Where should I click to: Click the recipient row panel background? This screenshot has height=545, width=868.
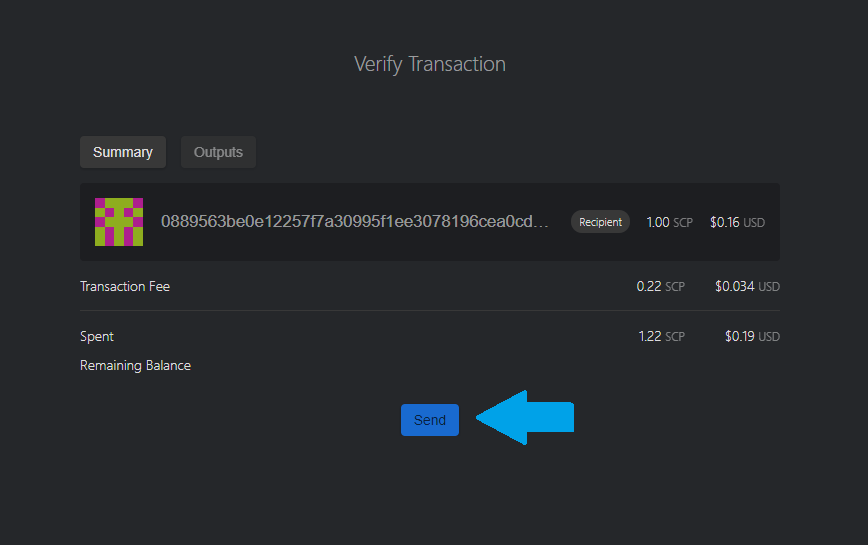click(430, 222)
